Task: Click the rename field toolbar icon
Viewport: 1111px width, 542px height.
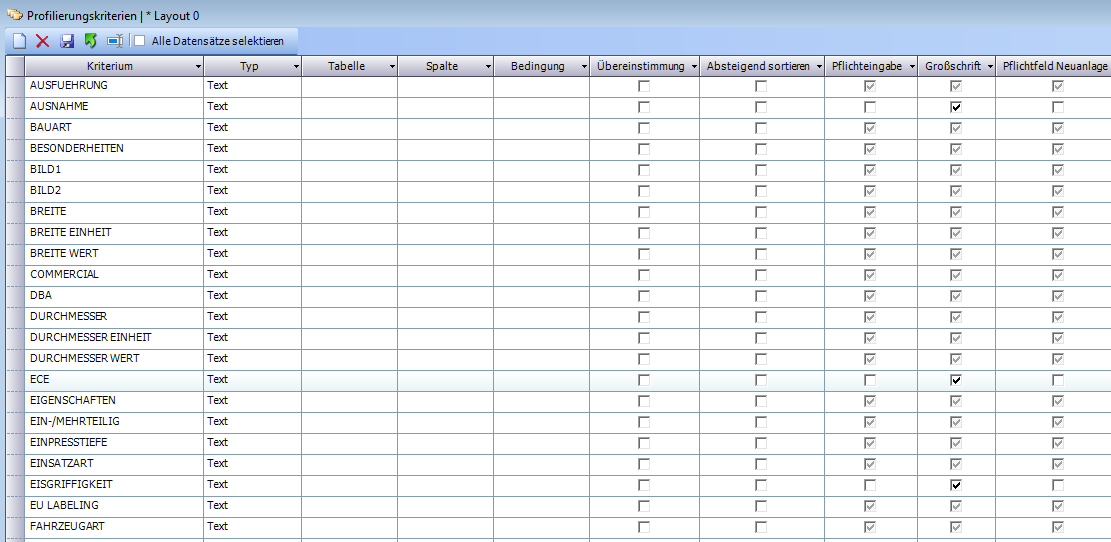Action: point(115,41)
